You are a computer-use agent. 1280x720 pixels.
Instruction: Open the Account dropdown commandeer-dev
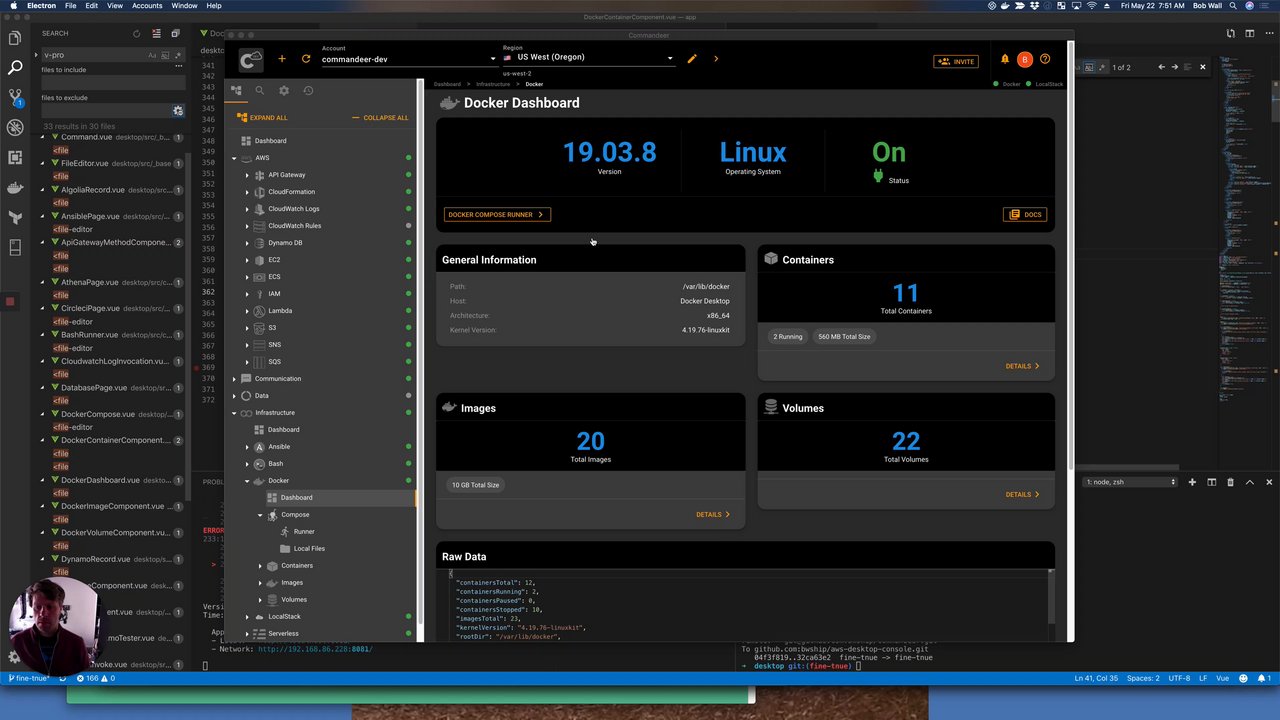409,59
